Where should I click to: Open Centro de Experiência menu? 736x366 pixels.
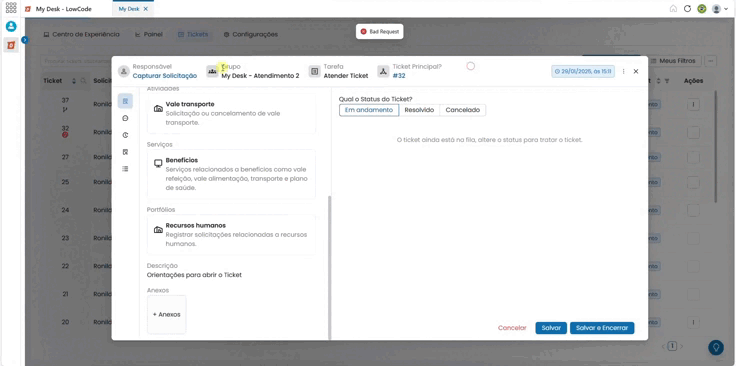click(x=81, y=34)
